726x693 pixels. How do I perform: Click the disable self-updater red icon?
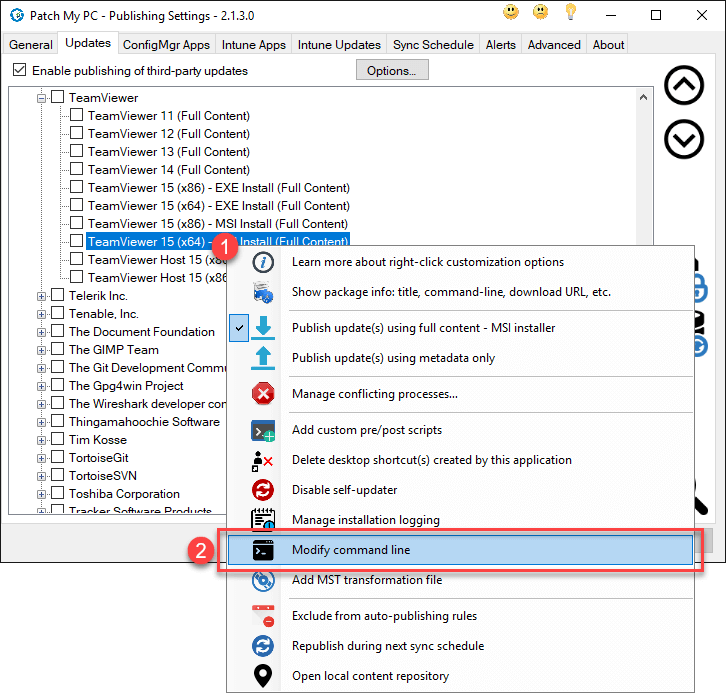(x=263, y=490)
